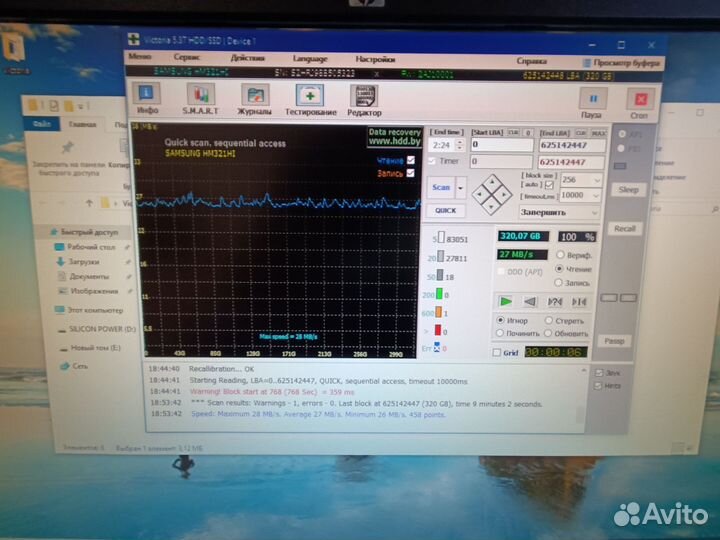The width and height of the screenshot is (720, 540).
Task: Select the Починить radio option
Action: click(x=500, y=333)
